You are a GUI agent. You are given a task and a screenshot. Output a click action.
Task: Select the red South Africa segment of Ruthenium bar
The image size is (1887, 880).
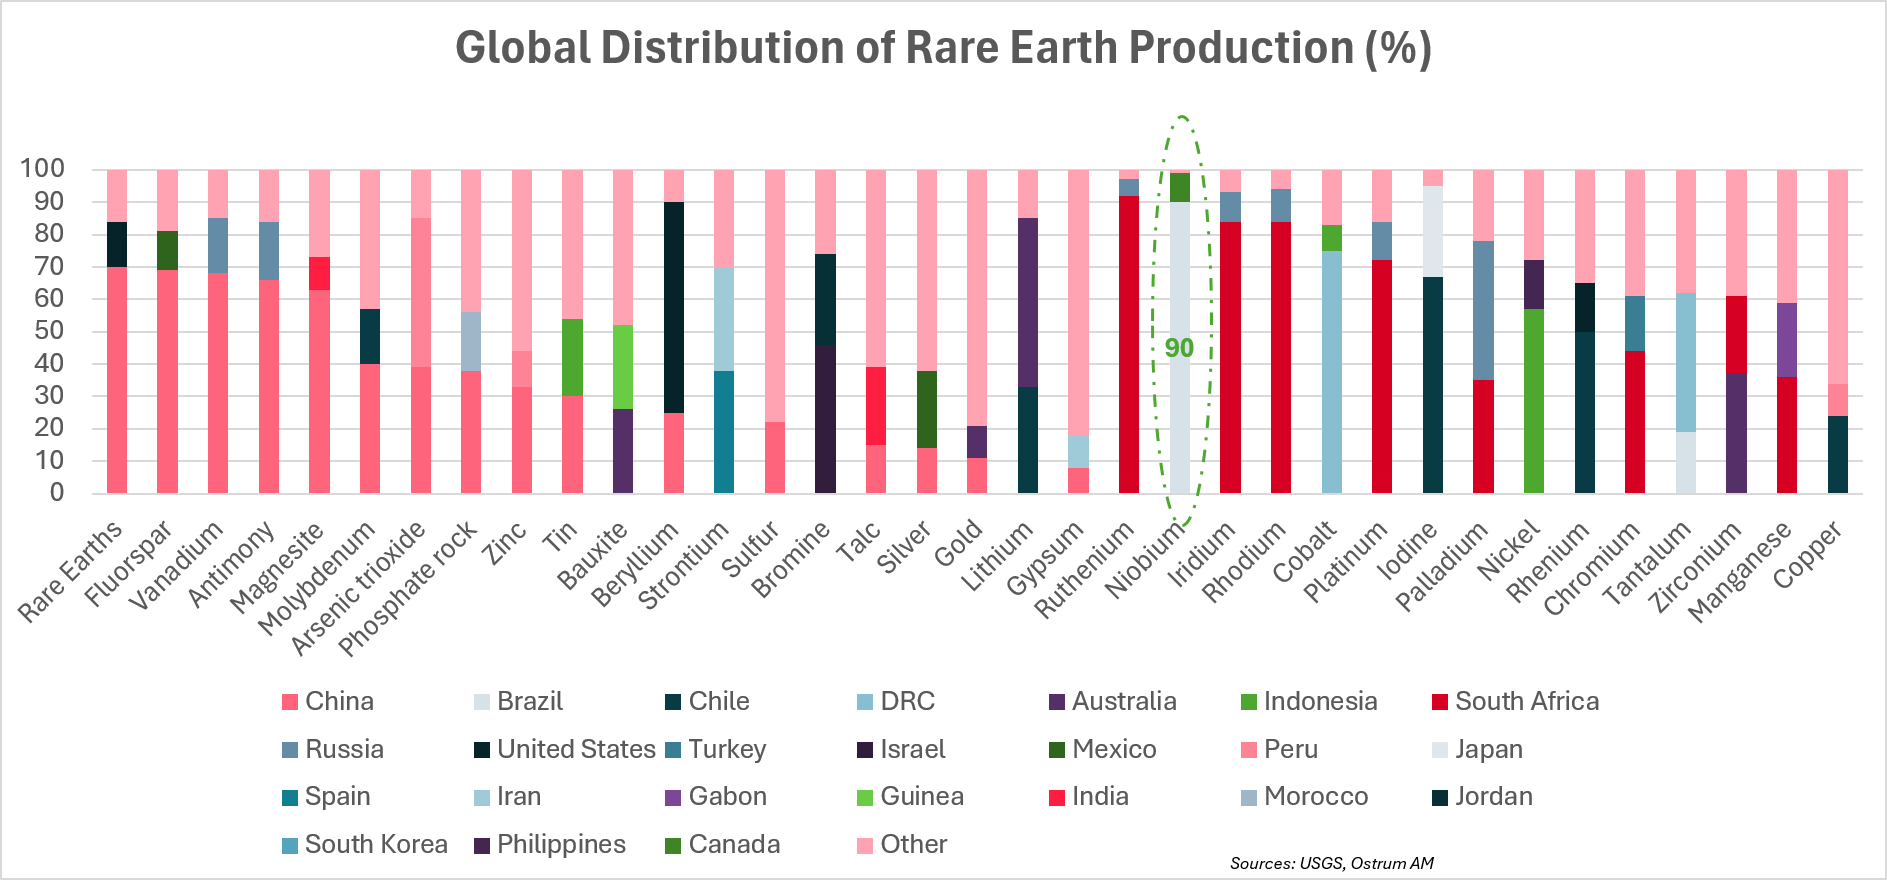(1129, 344)
